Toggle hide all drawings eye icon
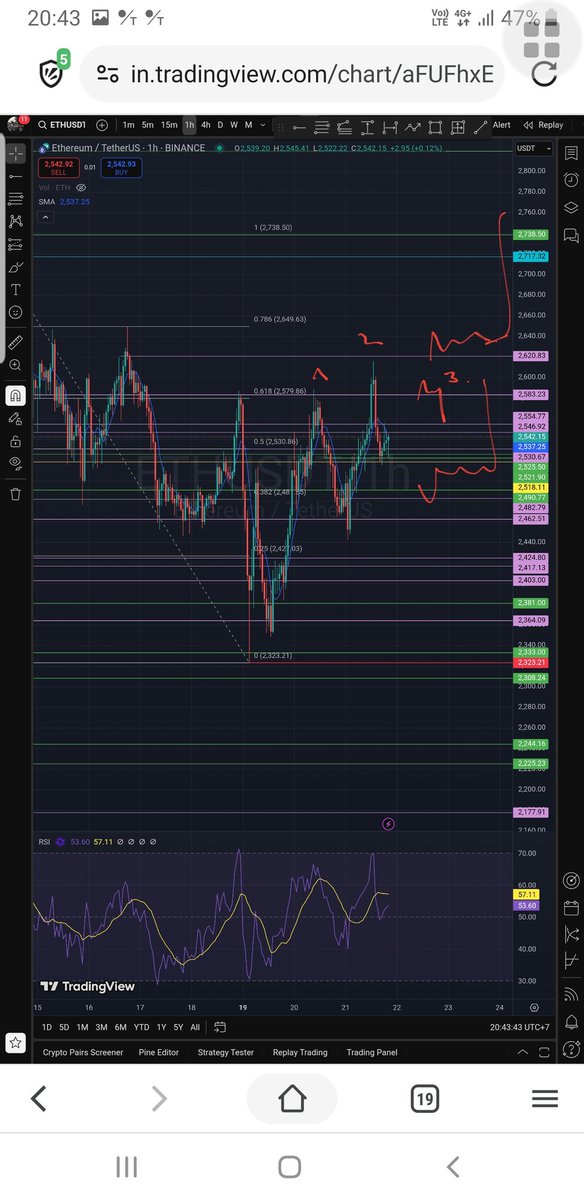The width and height of the screenshot is (584, 1200). click(x=15, y=463)
